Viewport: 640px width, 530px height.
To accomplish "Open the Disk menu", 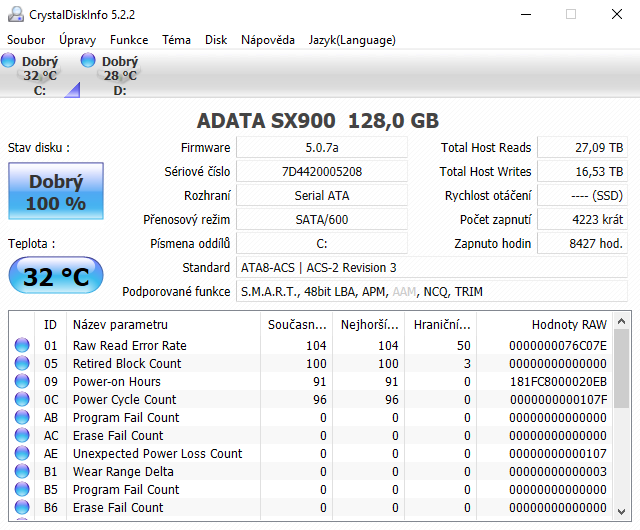I will (x=216, y=40).
